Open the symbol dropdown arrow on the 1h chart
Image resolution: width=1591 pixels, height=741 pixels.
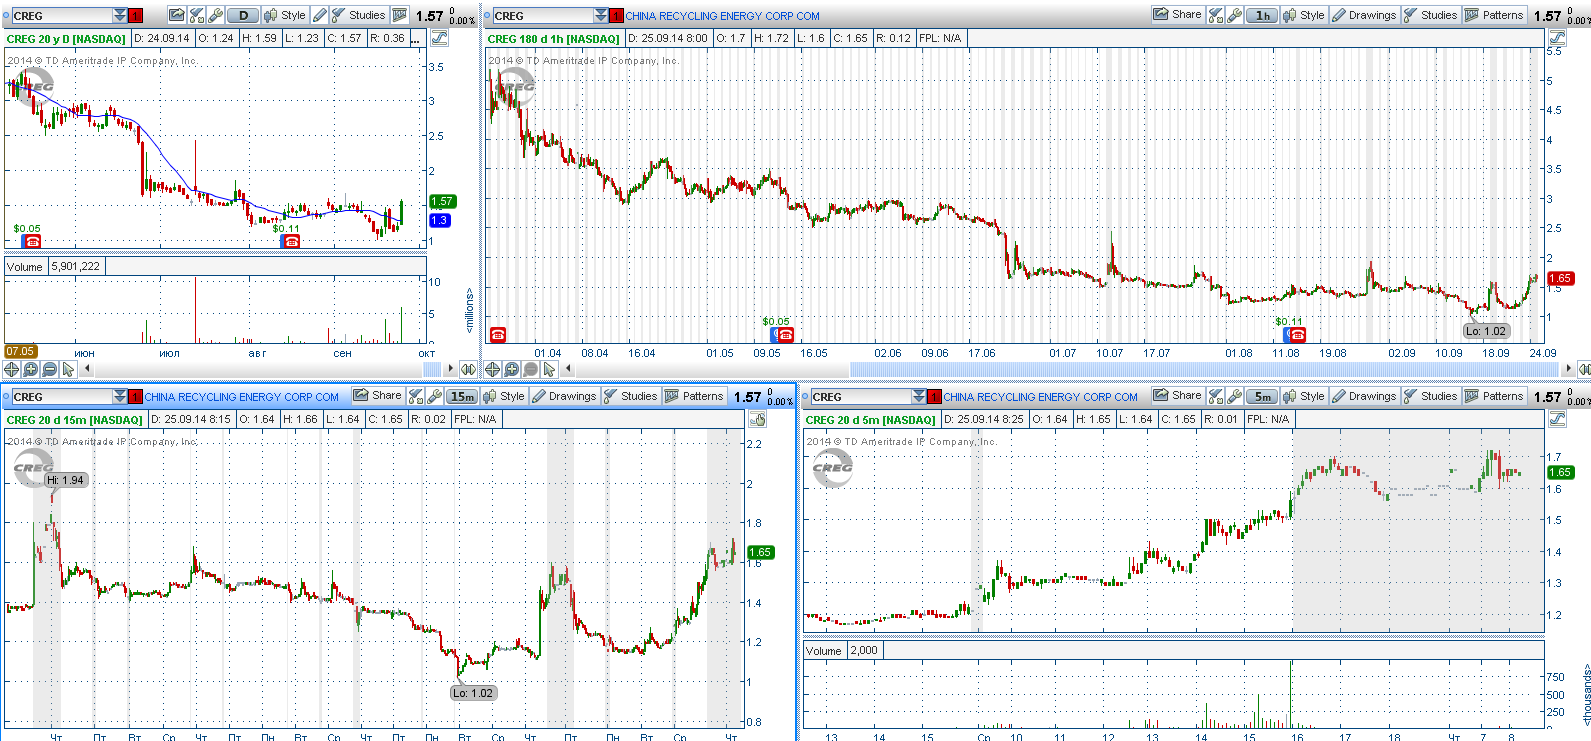tap(601, 15)
